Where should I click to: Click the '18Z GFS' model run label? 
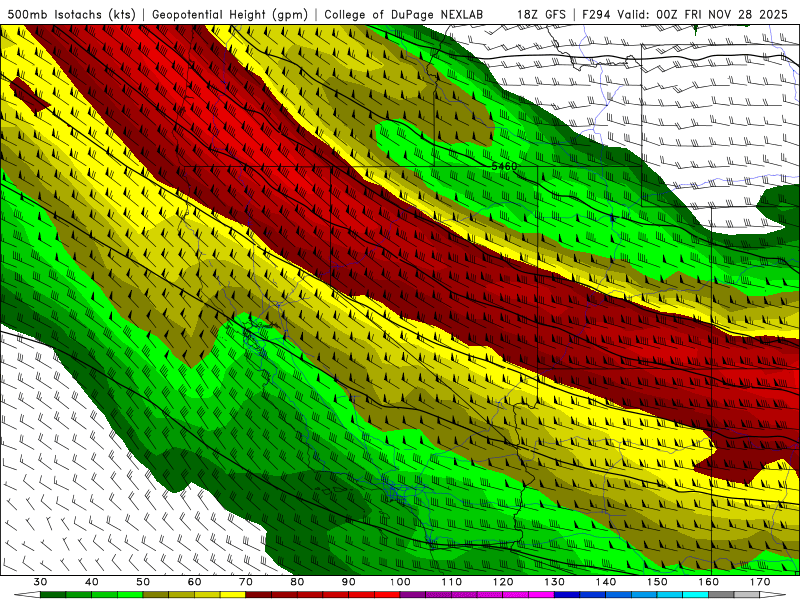(541, 14)
